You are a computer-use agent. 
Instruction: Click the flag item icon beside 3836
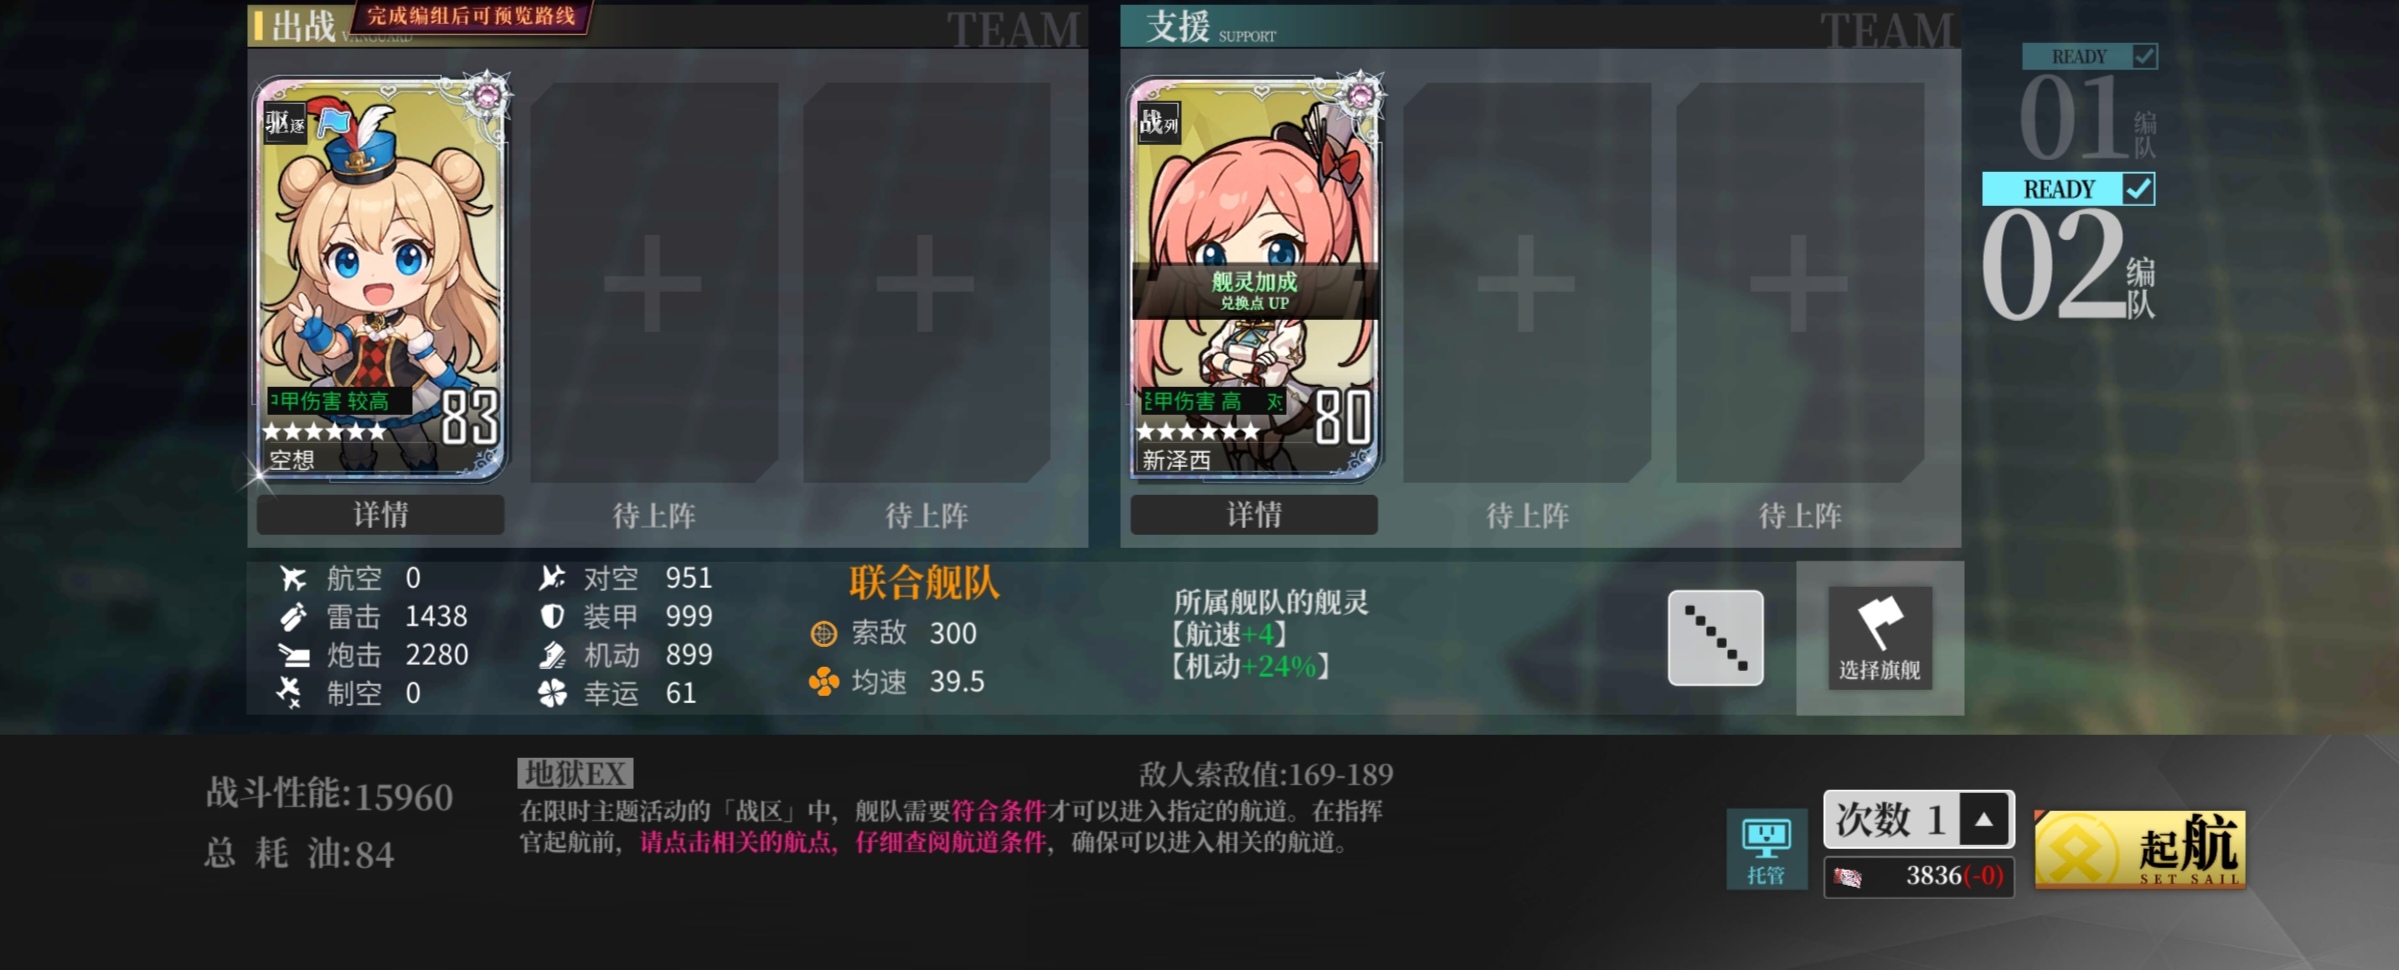1847,877
